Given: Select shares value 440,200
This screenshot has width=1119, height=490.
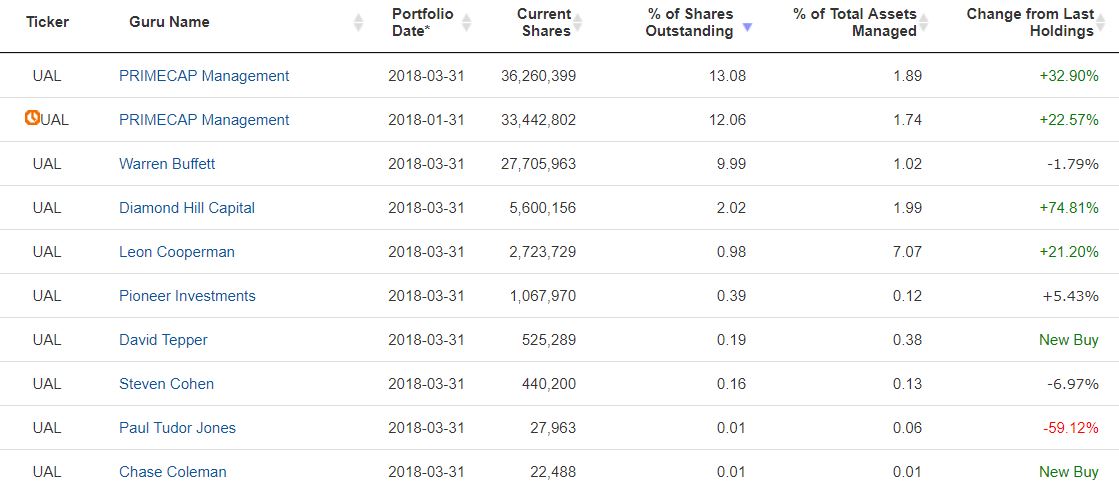Looking at the screenshot, I should pos(549,384).
